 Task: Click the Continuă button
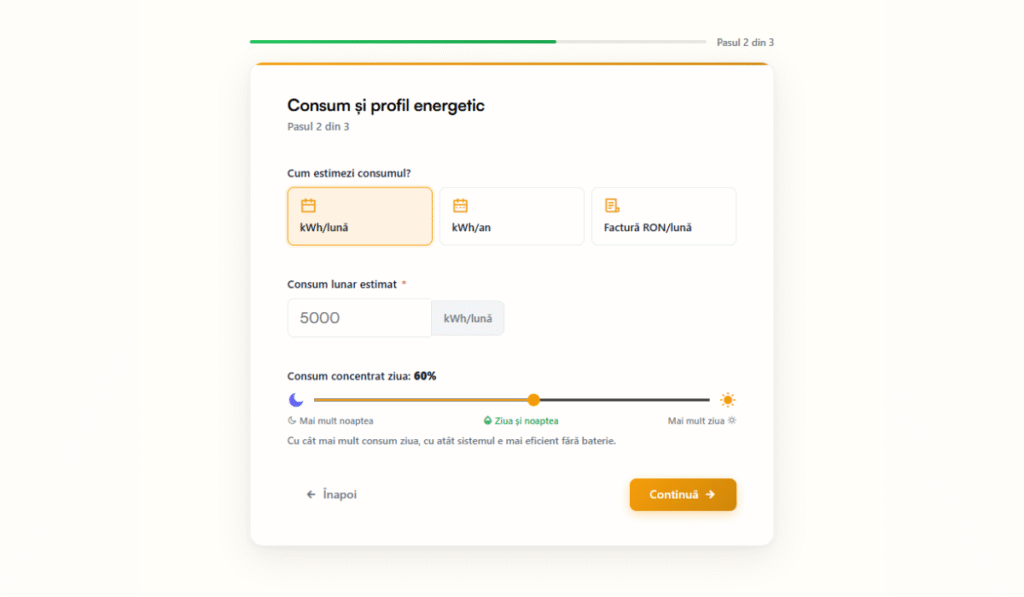(x=683, y=494)
